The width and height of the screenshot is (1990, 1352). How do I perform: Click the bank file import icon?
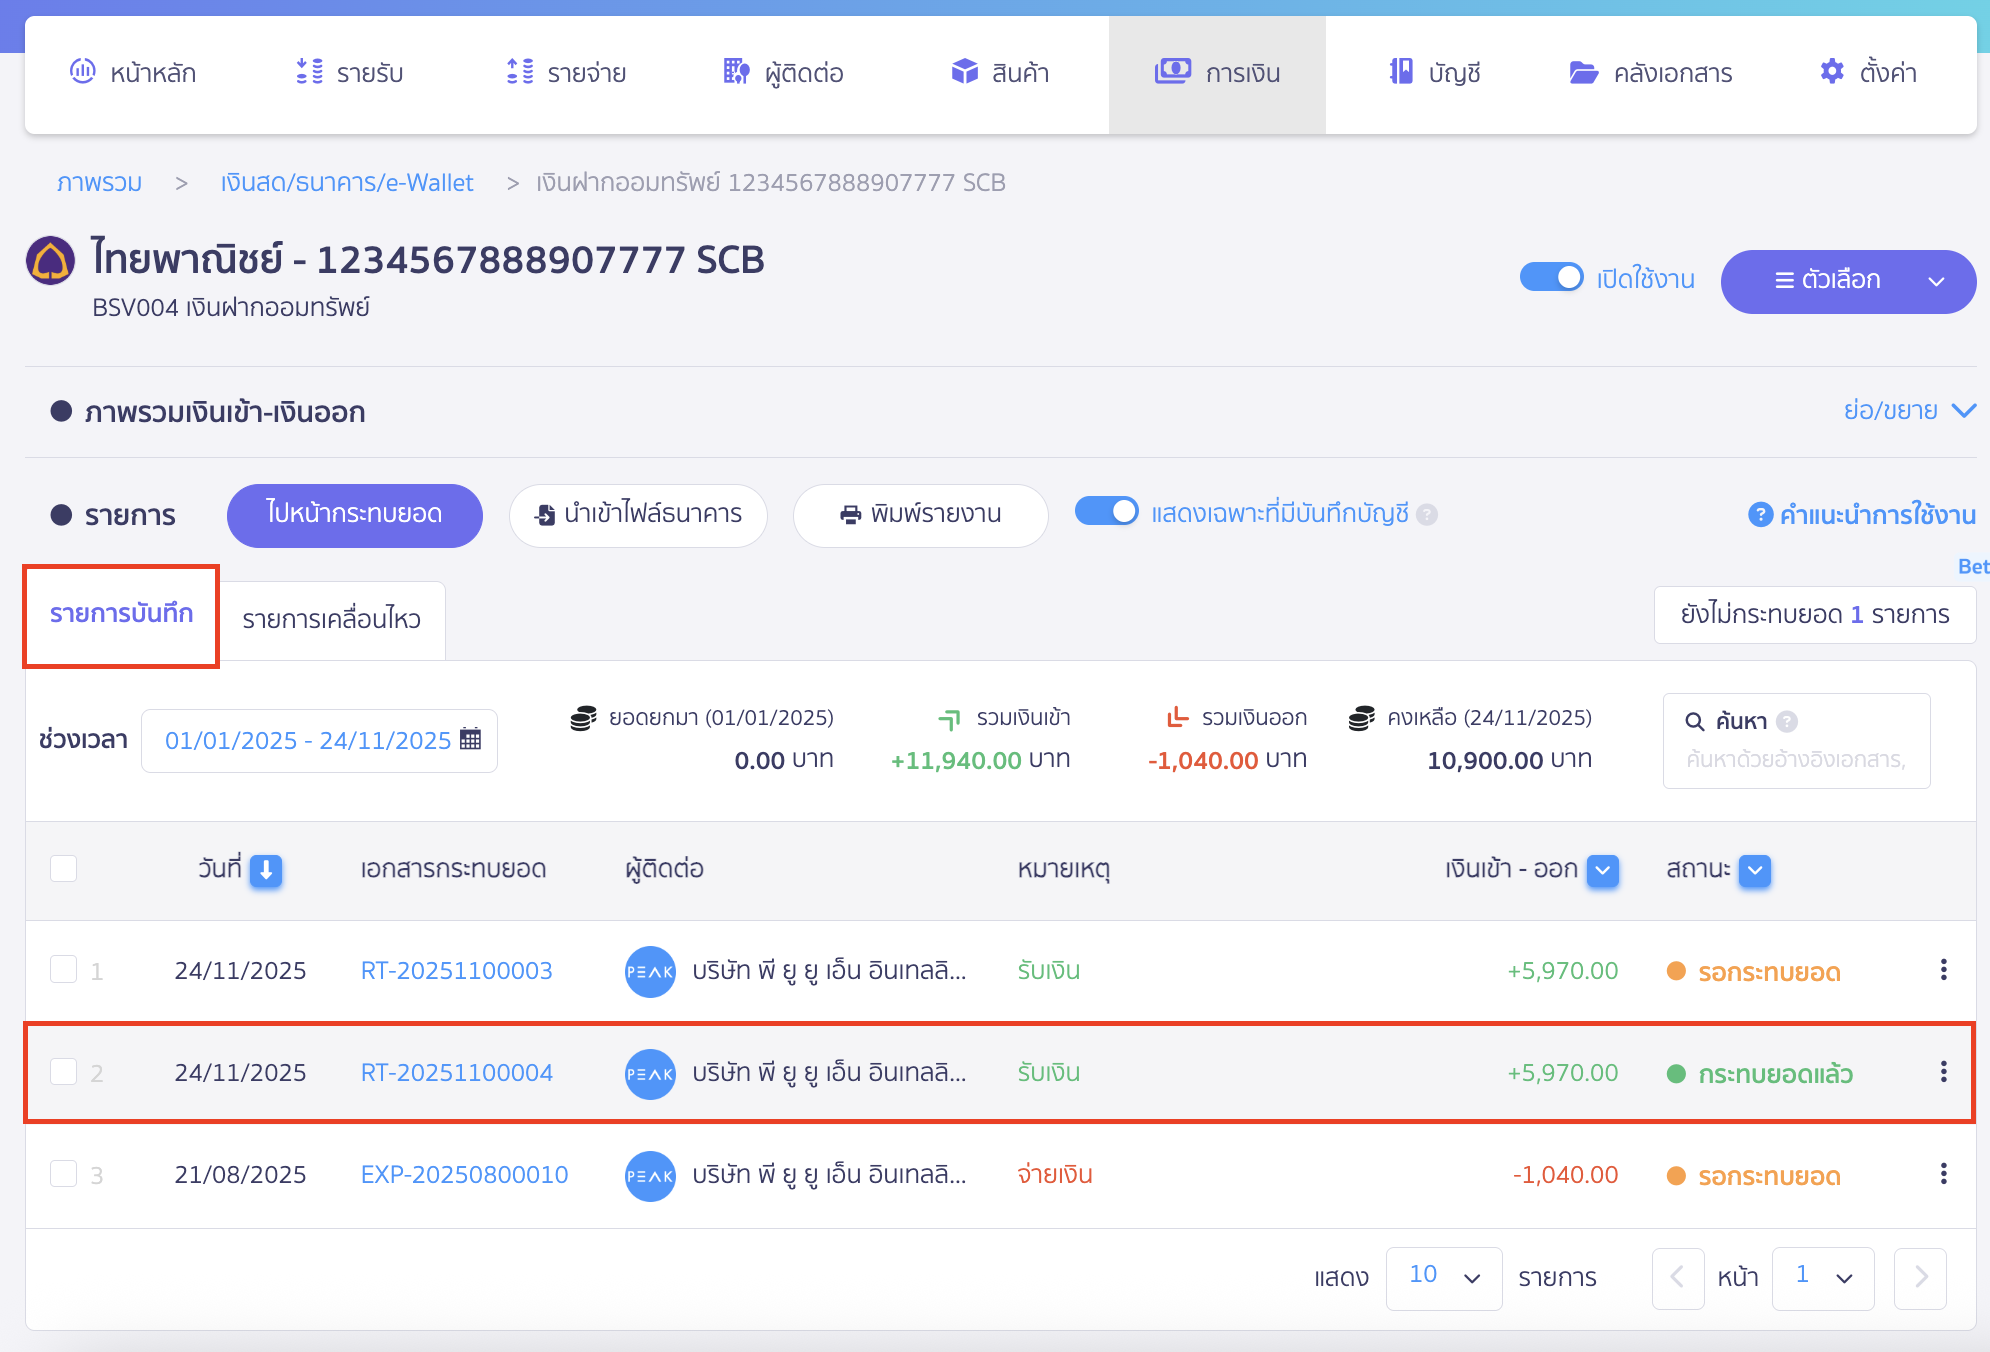tap(544, 515)
